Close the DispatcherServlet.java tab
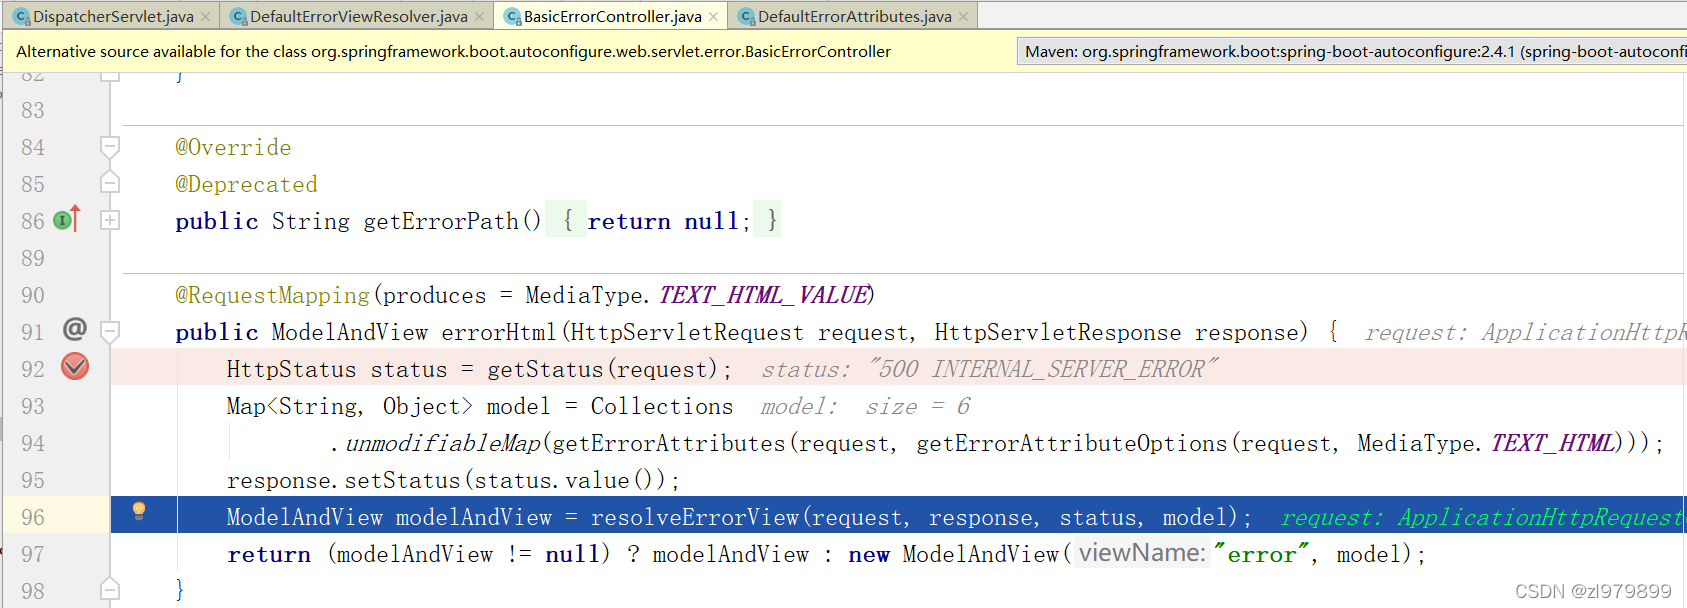 click(205, 17)
